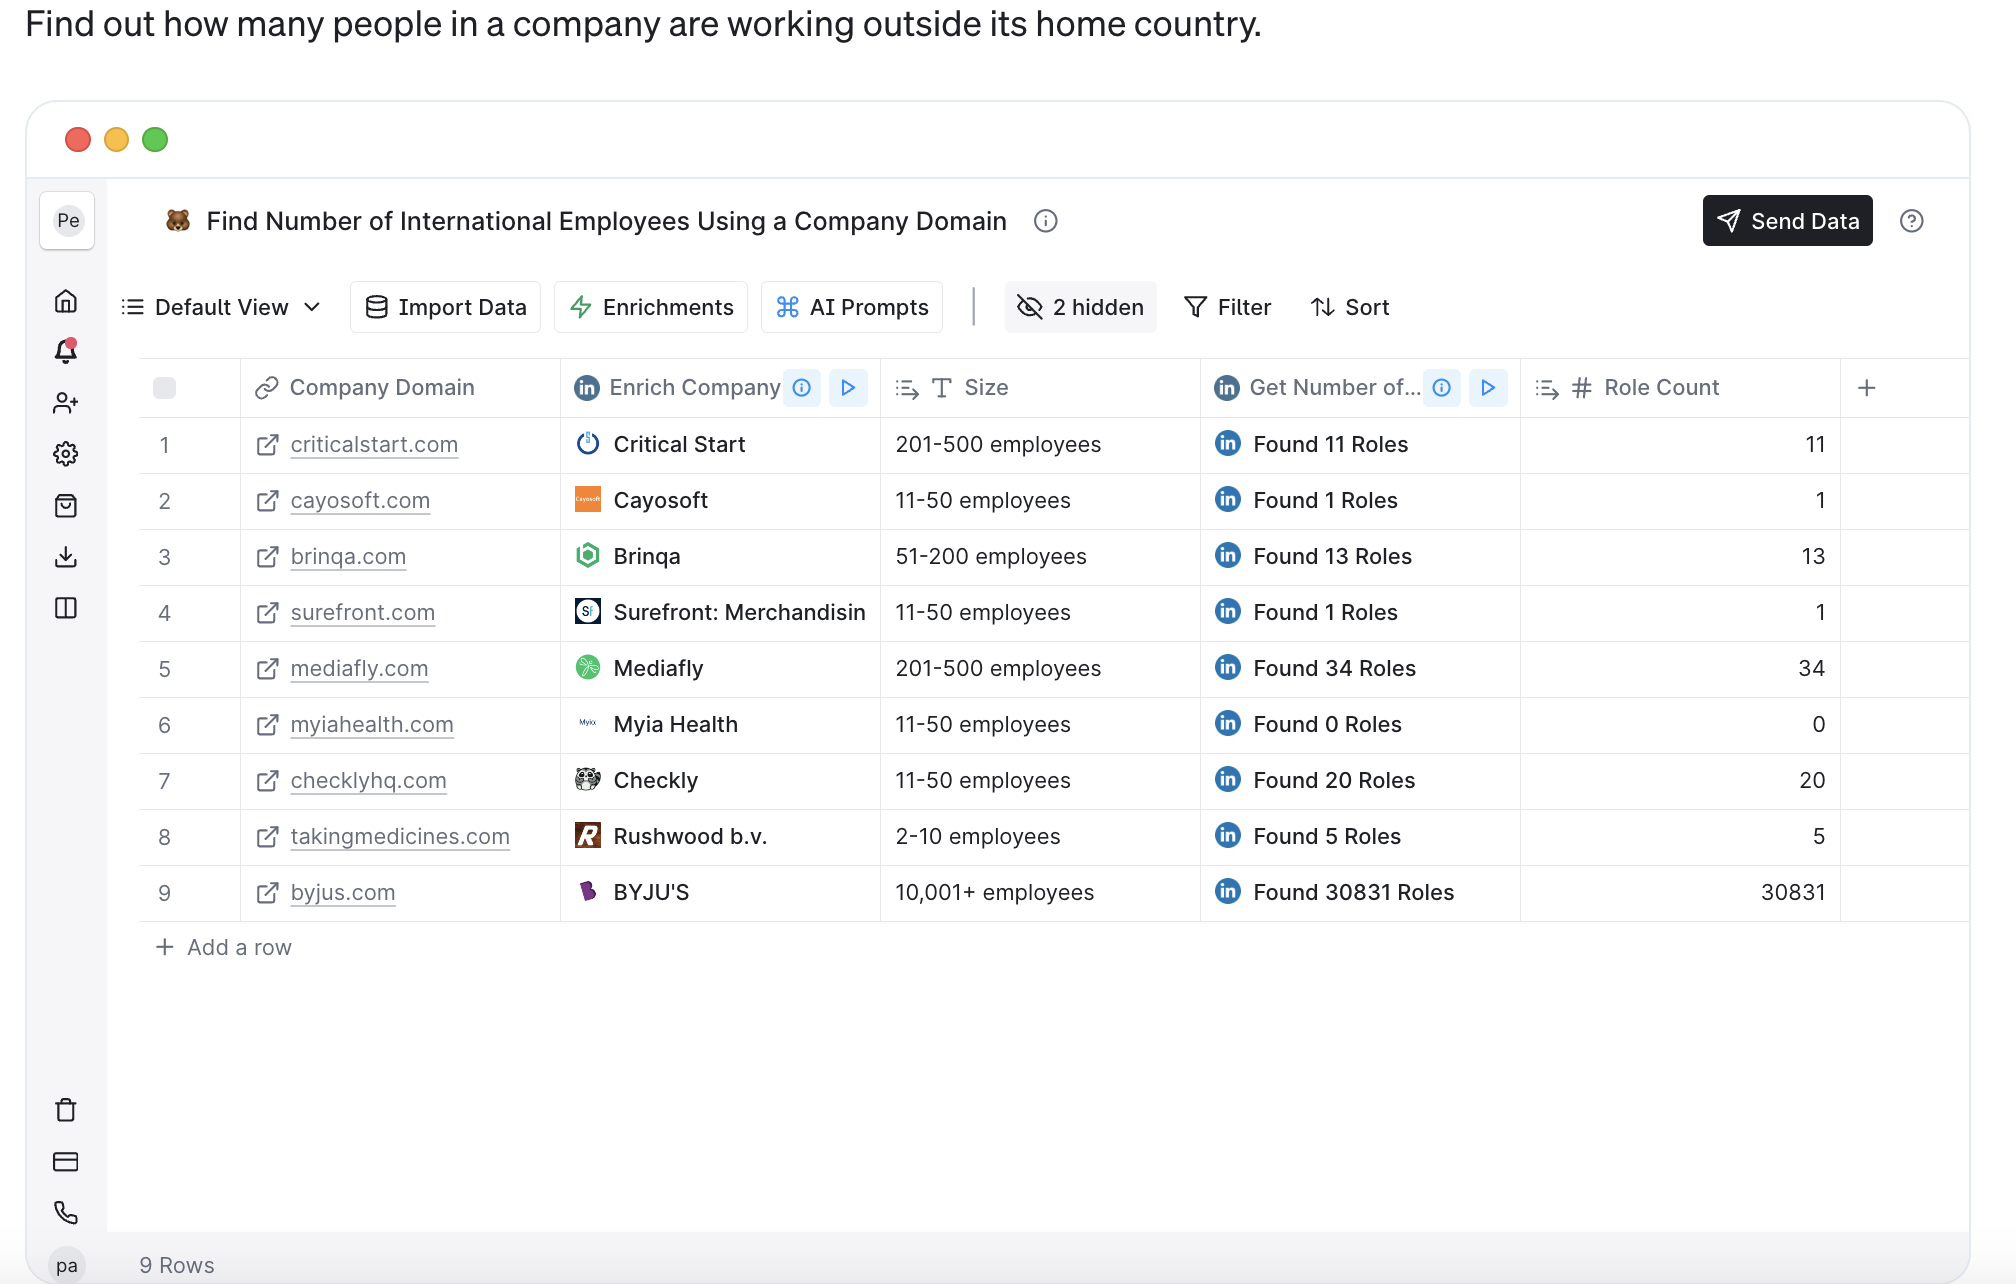This screenshot has height=1284, width=2016.
Task: Click Add a row
Action: point(224,947)
